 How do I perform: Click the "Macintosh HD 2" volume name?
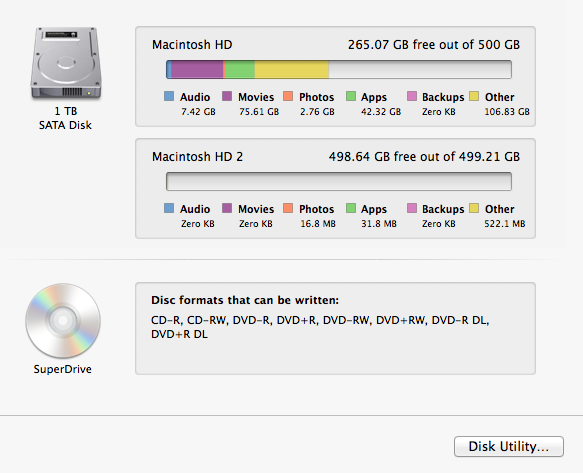coord(197,157)
